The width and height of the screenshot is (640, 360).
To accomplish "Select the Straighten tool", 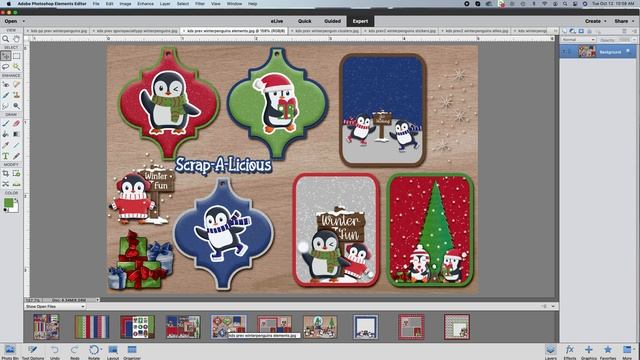I will (x=16, y=184).
